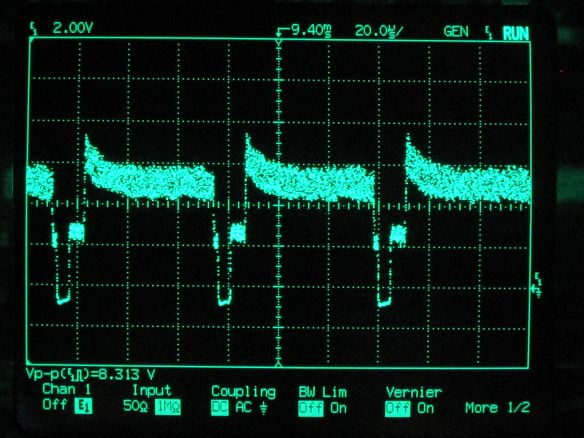Click the trigger position arrow at top center
Viewport: 584px width, 438px height.
(x=279, y=32)
